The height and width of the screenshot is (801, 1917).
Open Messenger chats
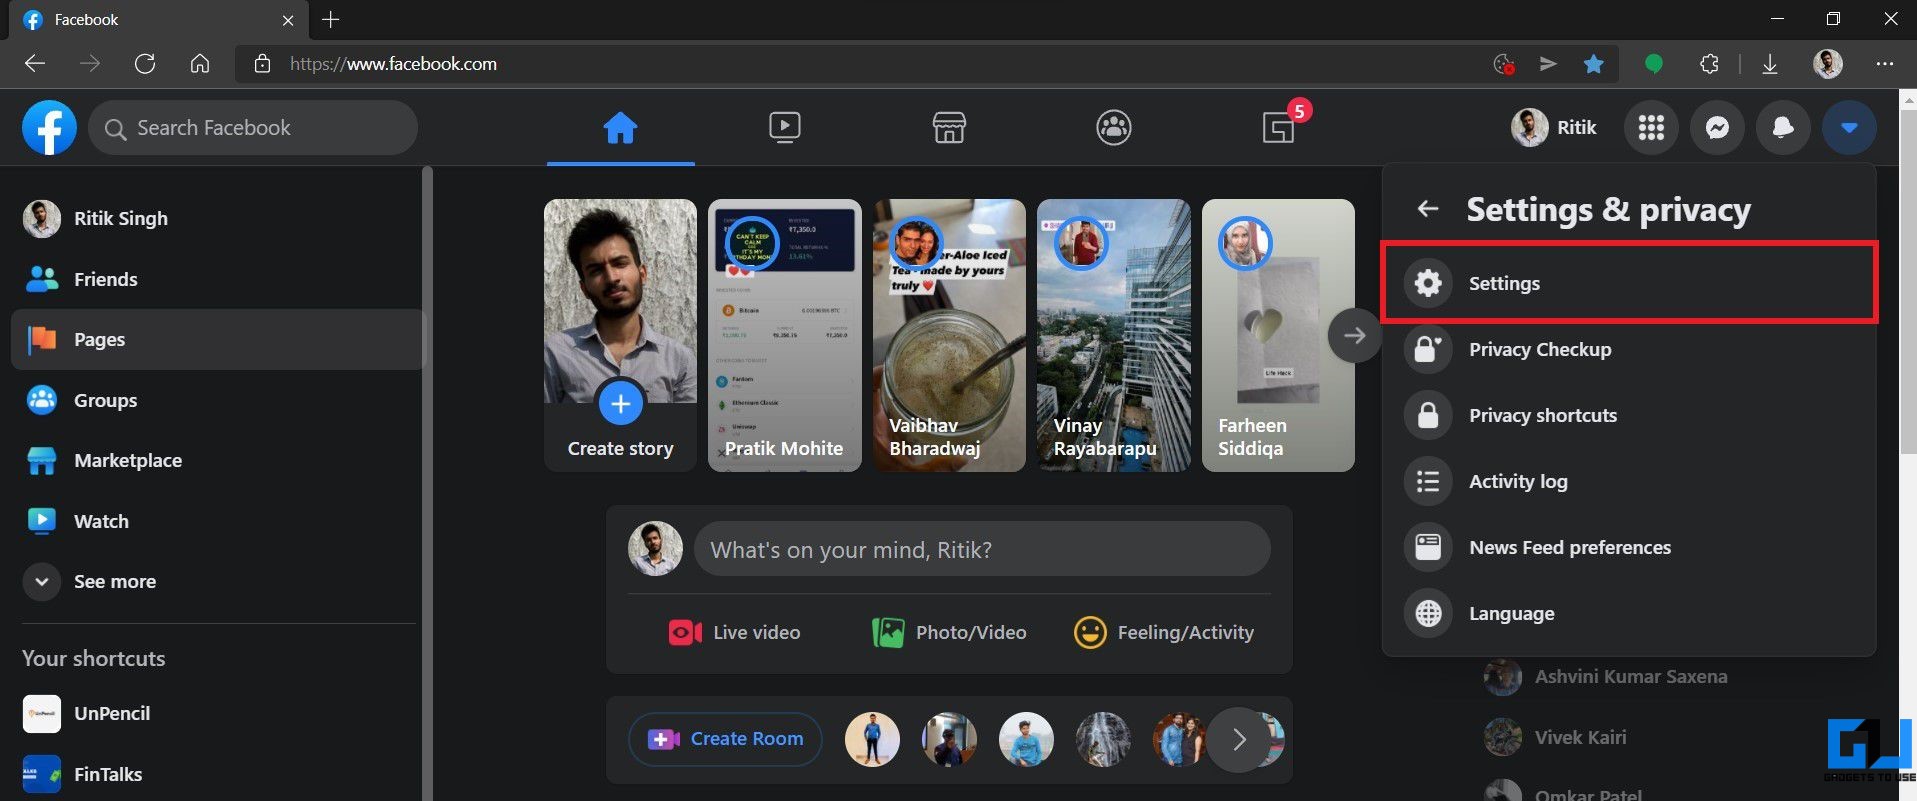[1717, 127]
